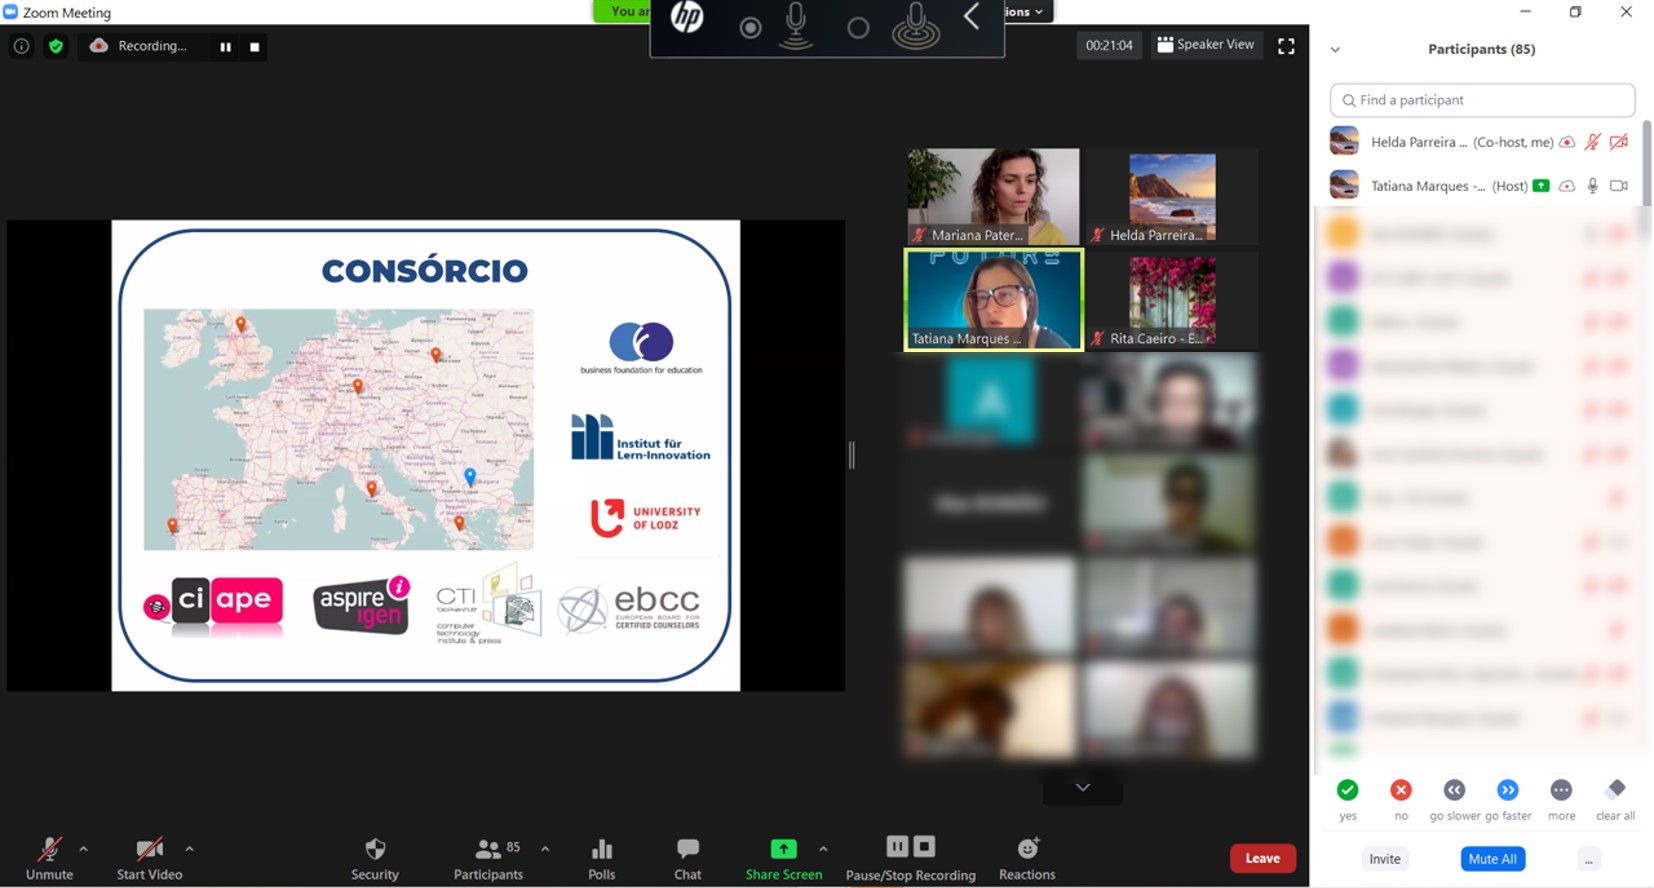Screen dimensions: 1654x888
Task: Click the stop icon above Pause/Stop Recording
Action: [x=925, y=847]
